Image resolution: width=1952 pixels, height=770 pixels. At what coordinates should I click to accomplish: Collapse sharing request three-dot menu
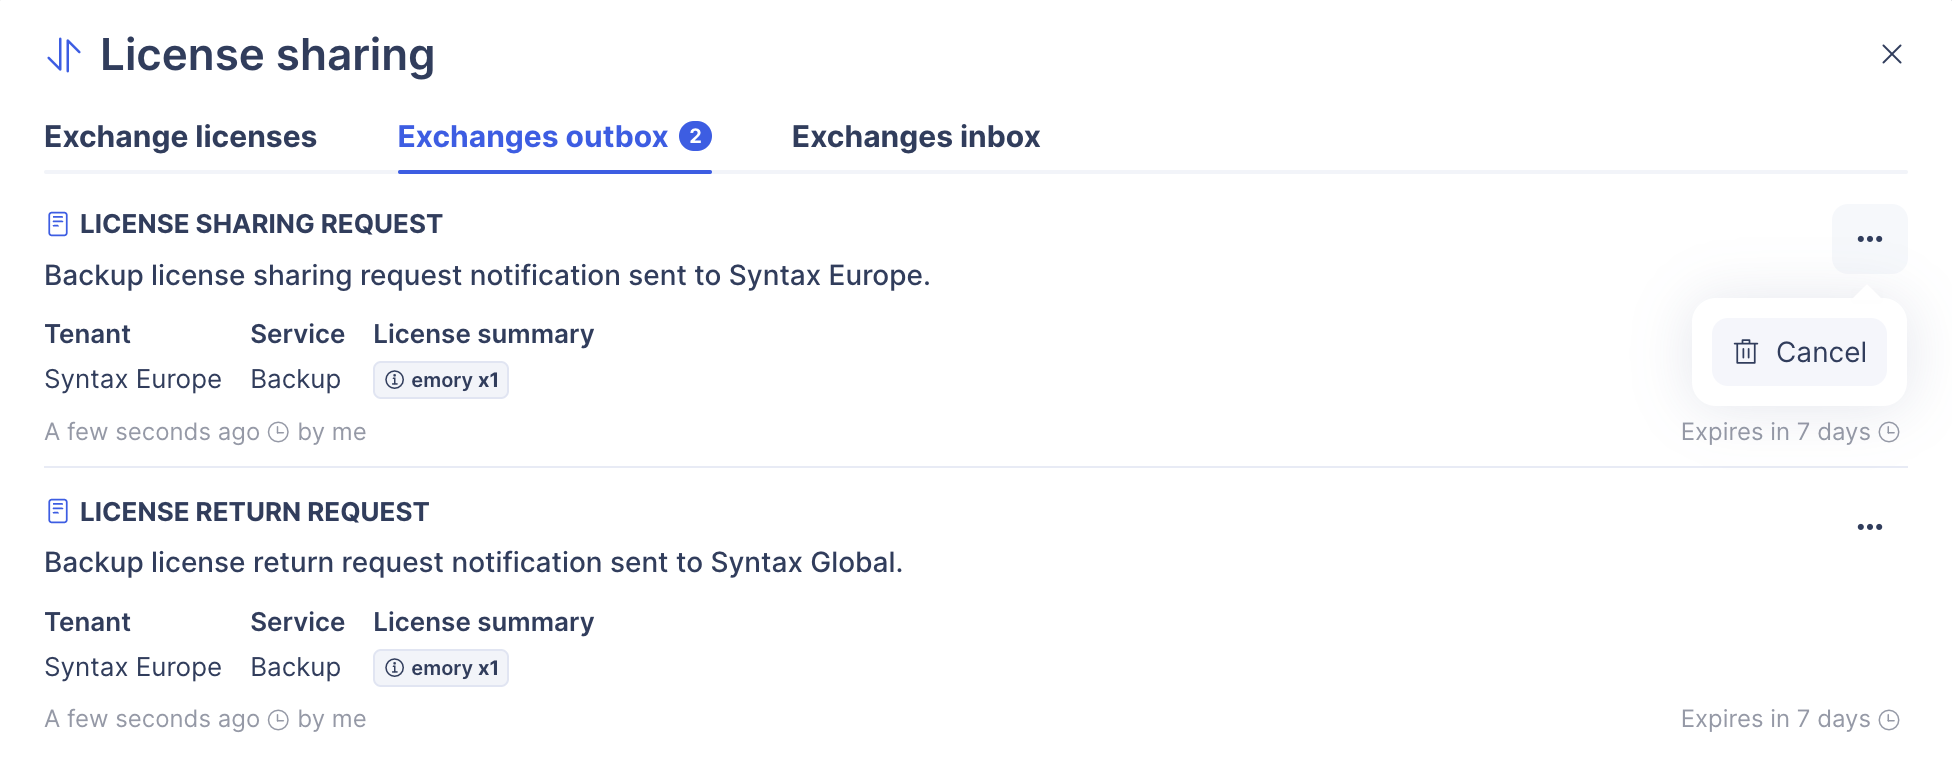pyautogui.click(x=1869, y=239)
